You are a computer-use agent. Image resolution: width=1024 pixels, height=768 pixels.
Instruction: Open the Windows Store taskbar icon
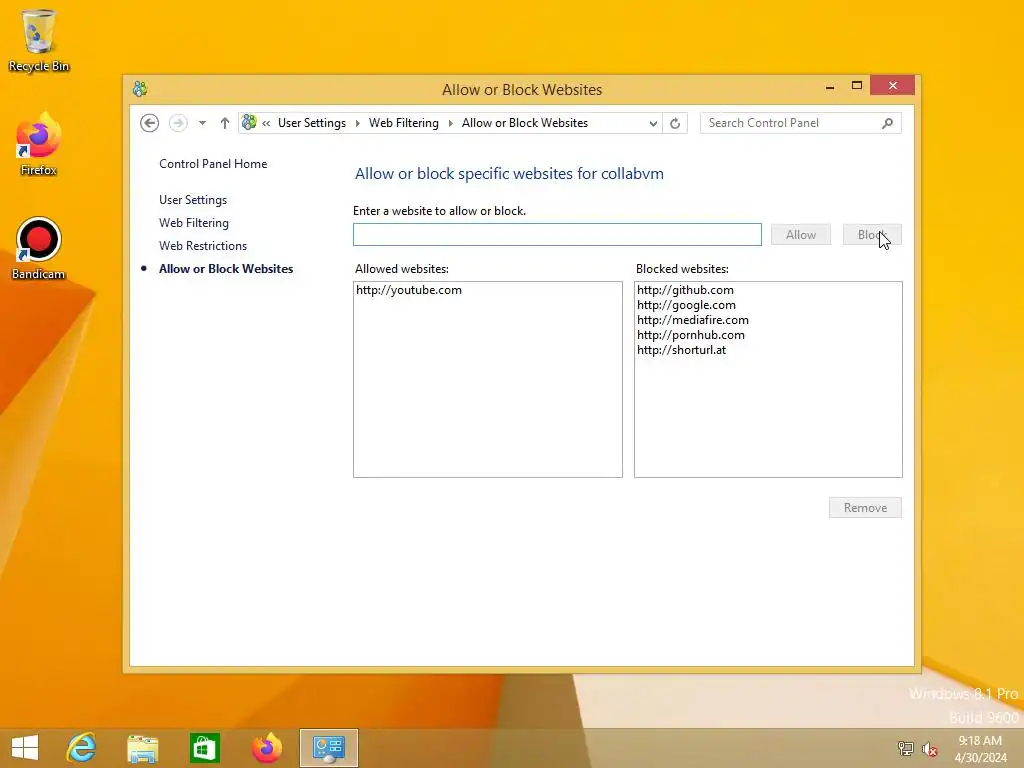[204, 748]
